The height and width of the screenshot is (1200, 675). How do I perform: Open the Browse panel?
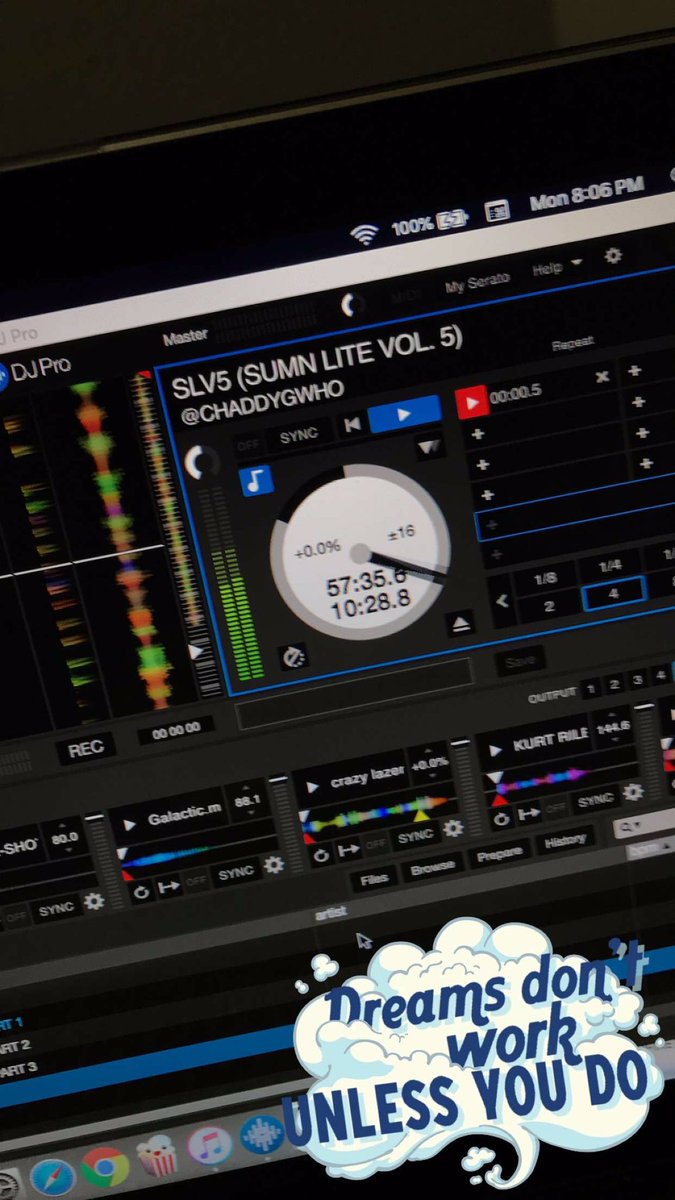coord(433,867)
